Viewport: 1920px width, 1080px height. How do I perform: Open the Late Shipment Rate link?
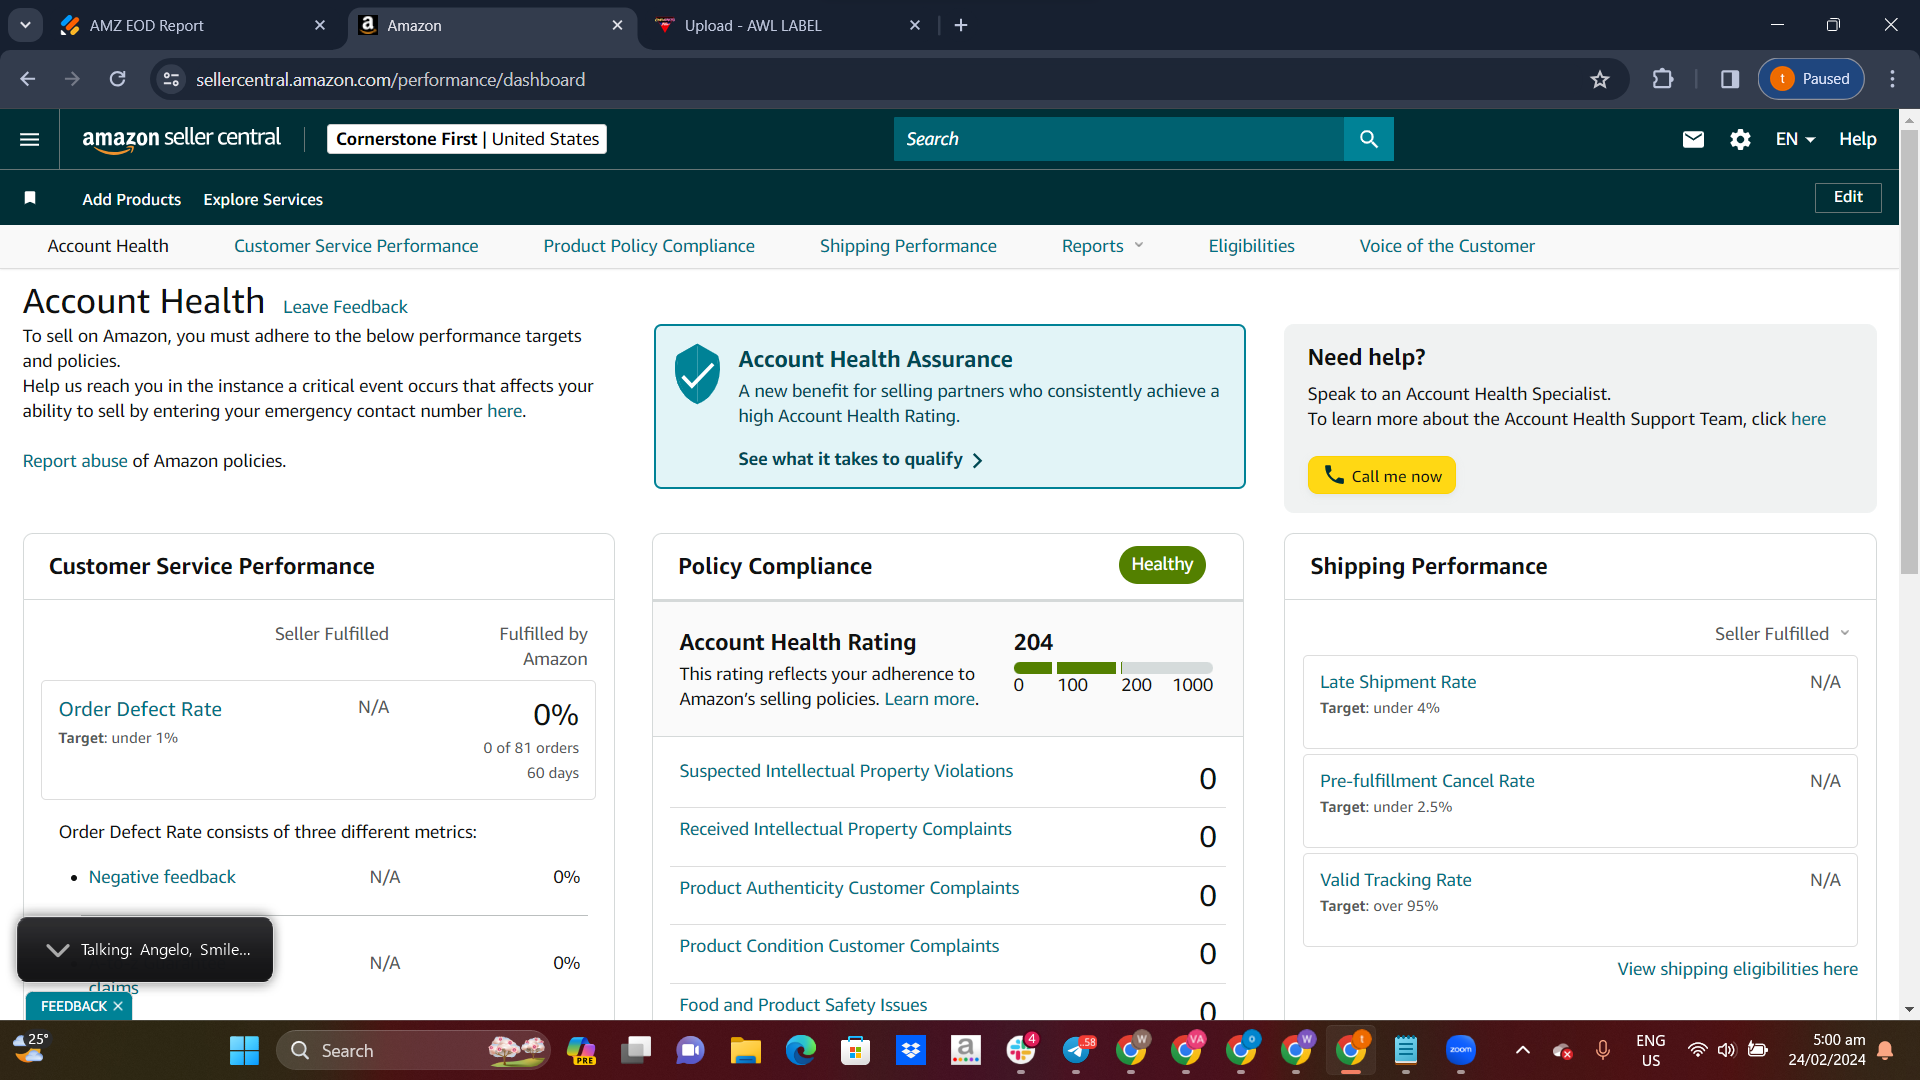1398,682
